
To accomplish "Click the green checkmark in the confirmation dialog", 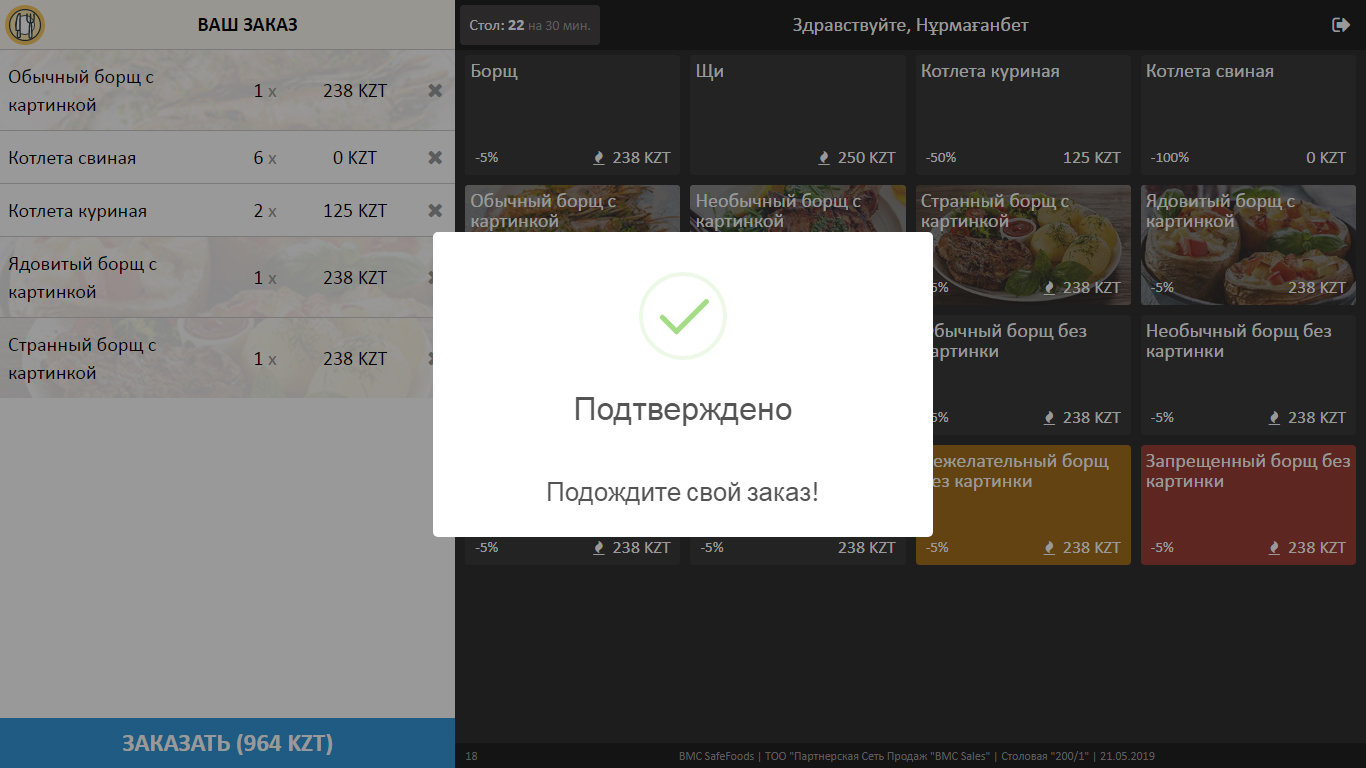I will click(682, 314).
